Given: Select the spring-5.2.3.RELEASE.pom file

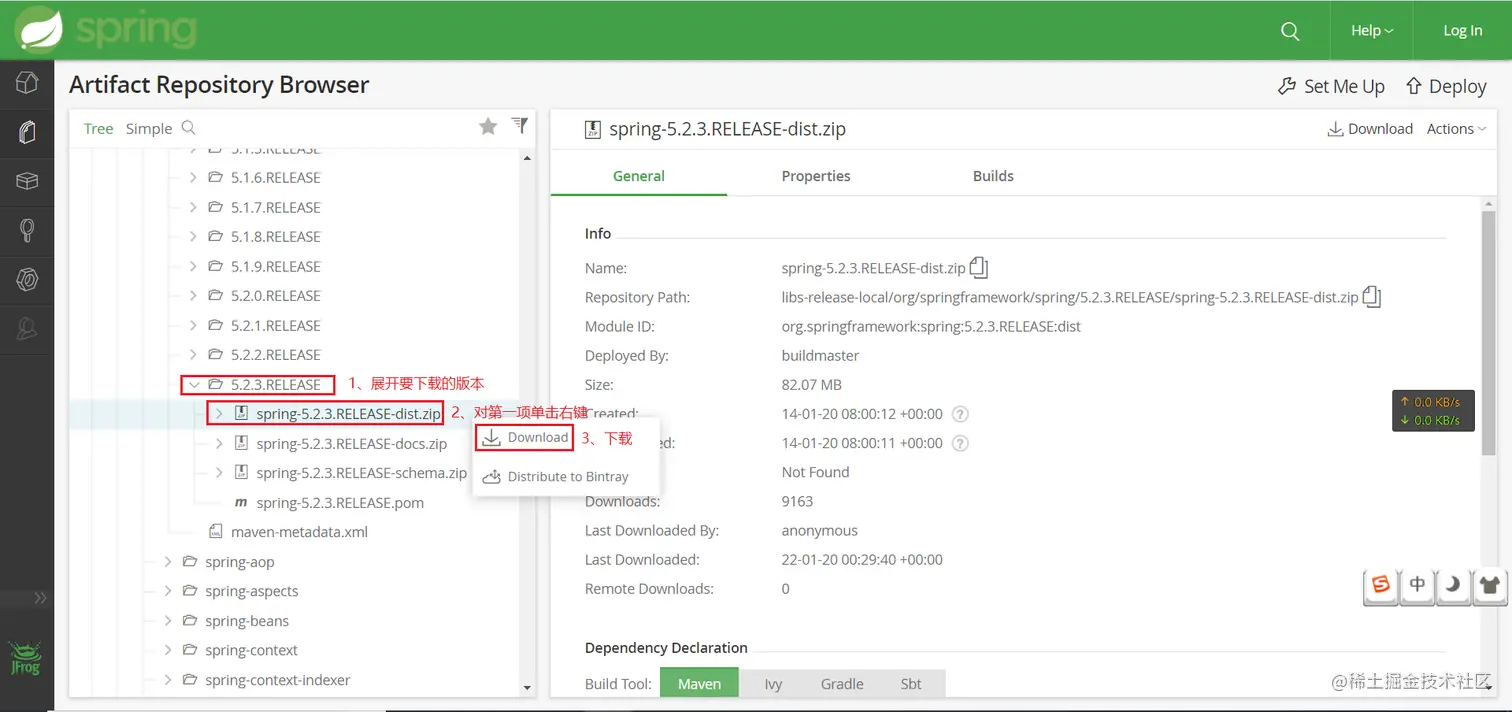Looking at the screenshot, I should click(x=340, y=502).
